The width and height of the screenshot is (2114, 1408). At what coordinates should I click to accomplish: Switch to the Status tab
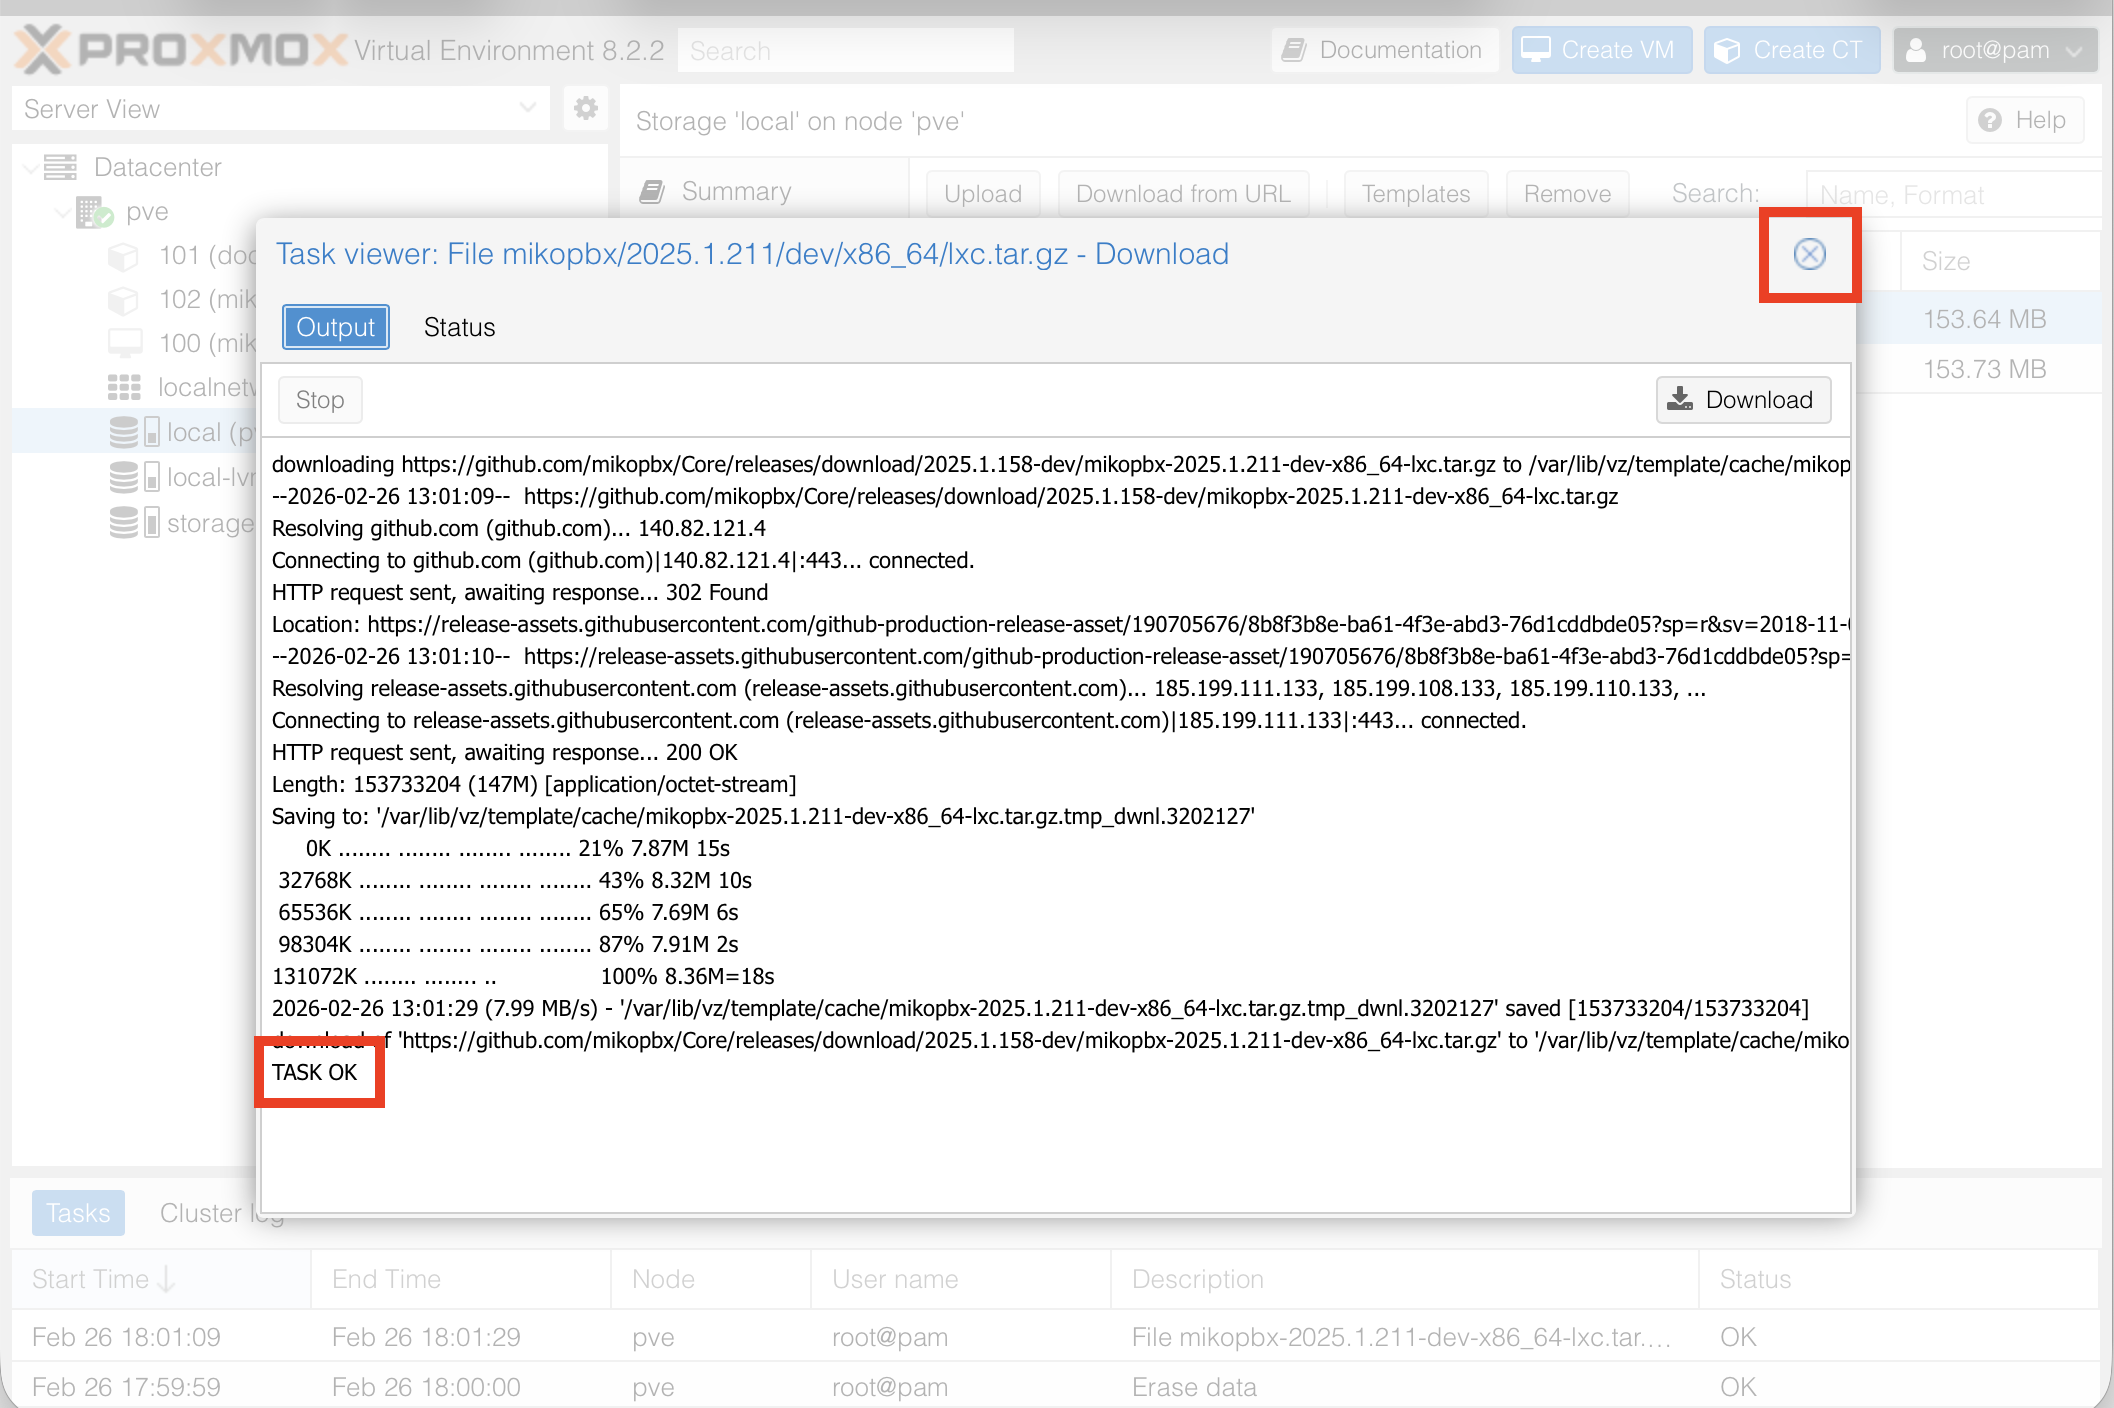pyautogui.click(x=459, y=327)
